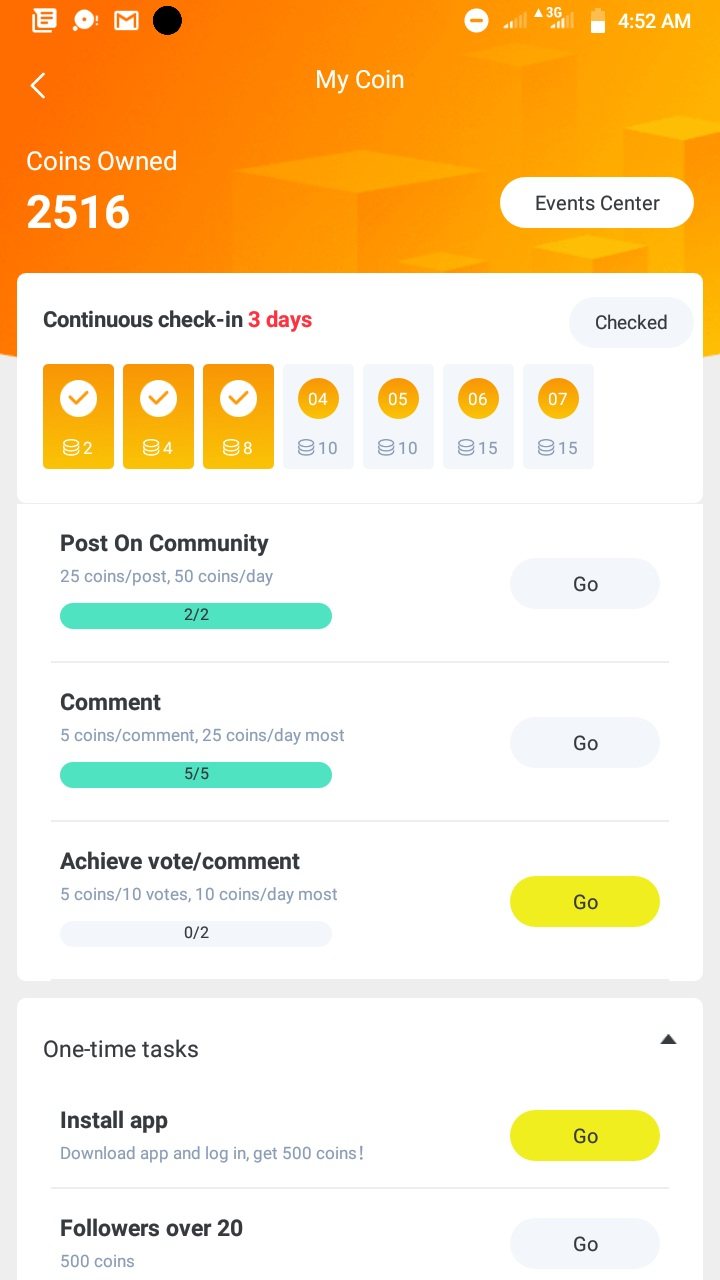Tap the back arrow icon
The image size is (720, 1280).
tap(38, 85)
